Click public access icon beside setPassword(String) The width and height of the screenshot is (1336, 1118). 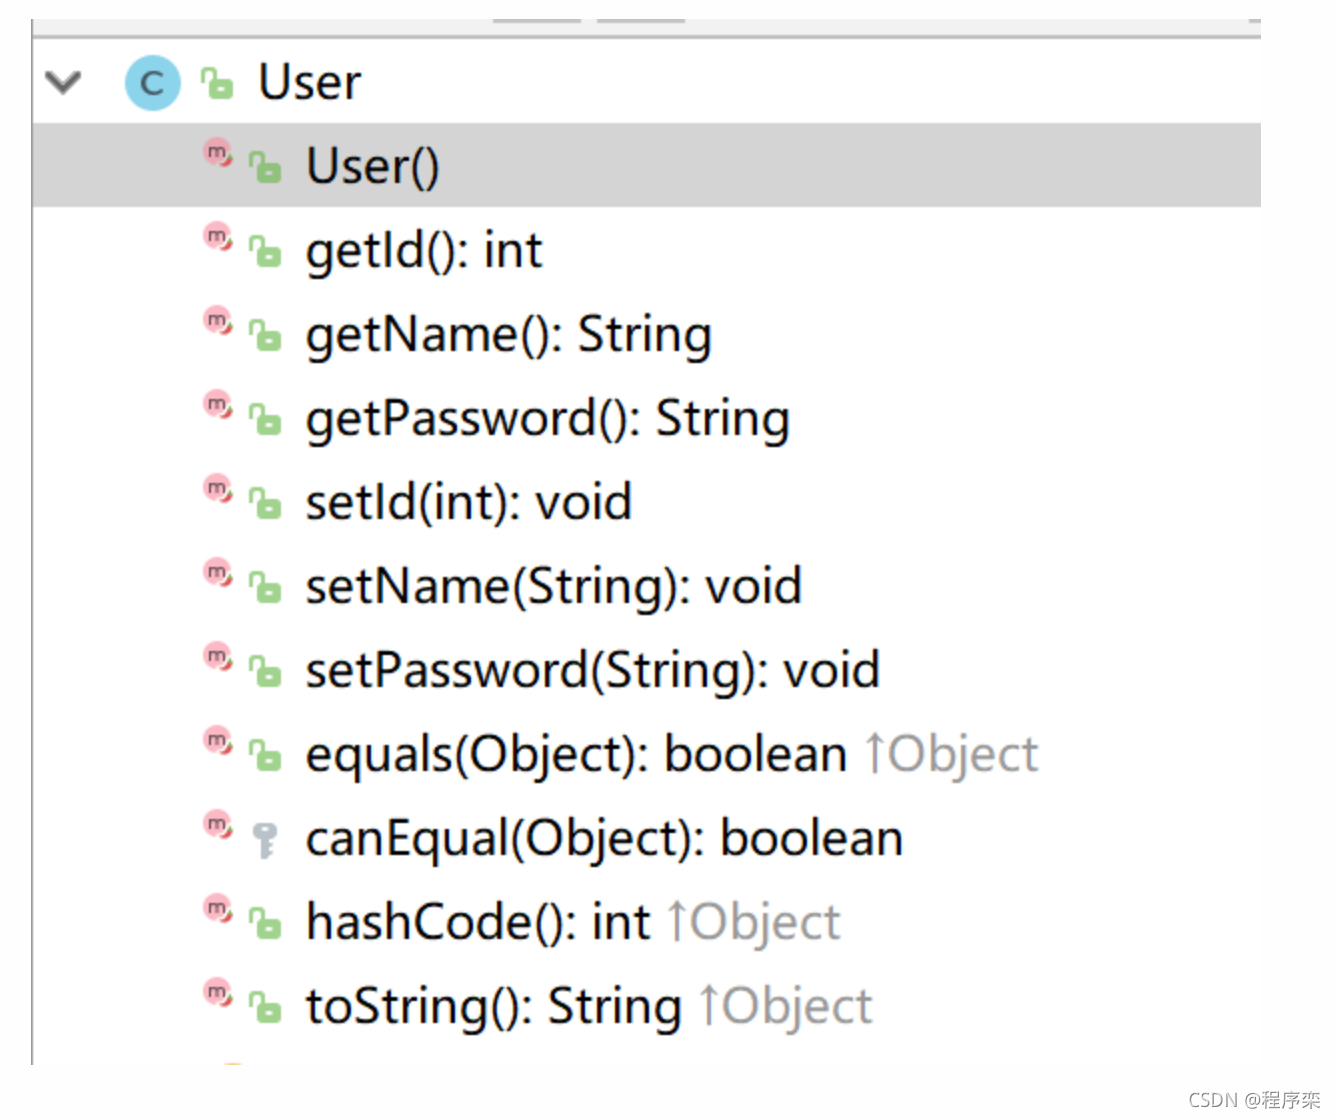(x=265, y=671)
